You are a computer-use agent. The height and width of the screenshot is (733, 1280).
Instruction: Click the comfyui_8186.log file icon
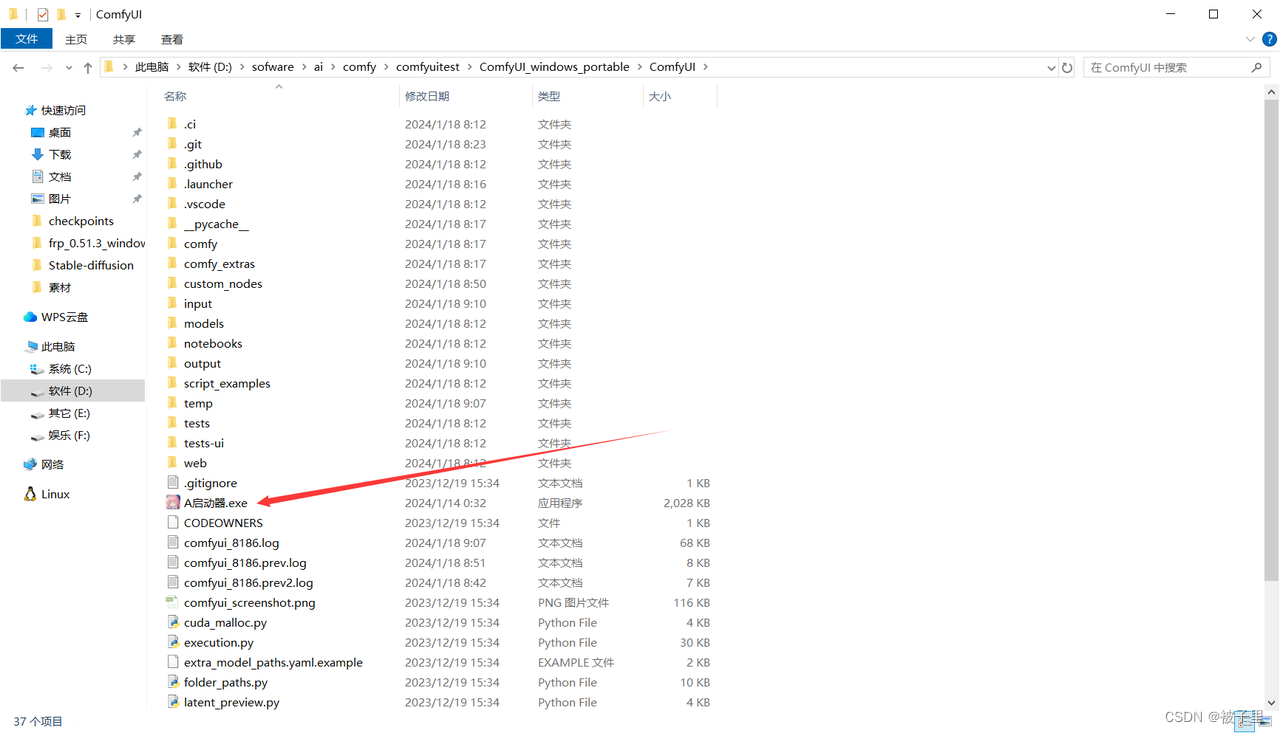(173, 543)
